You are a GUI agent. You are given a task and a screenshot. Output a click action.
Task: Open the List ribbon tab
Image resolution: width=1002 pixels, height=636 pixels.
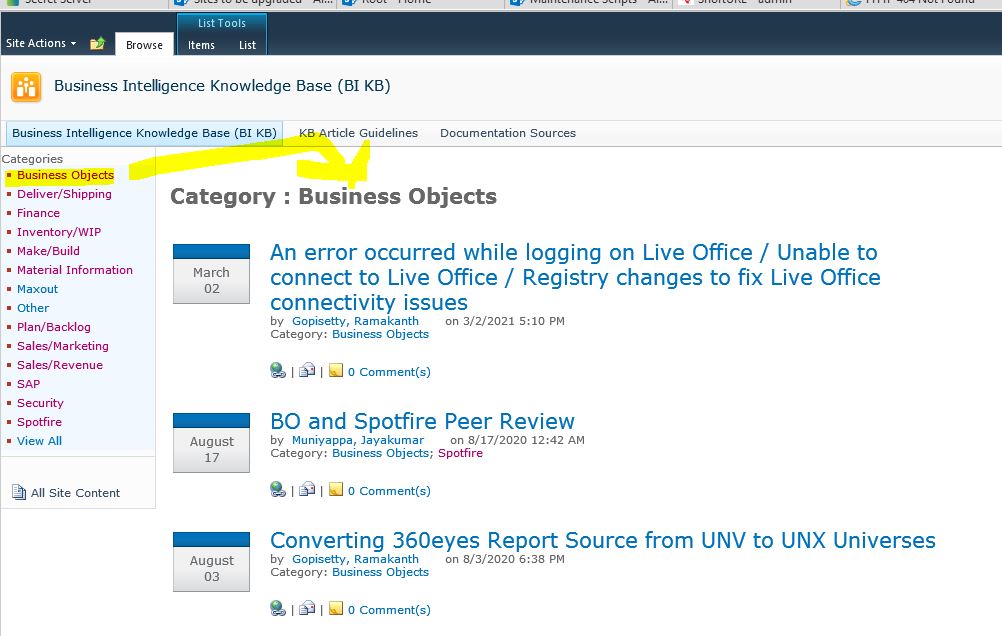[247, 45]
